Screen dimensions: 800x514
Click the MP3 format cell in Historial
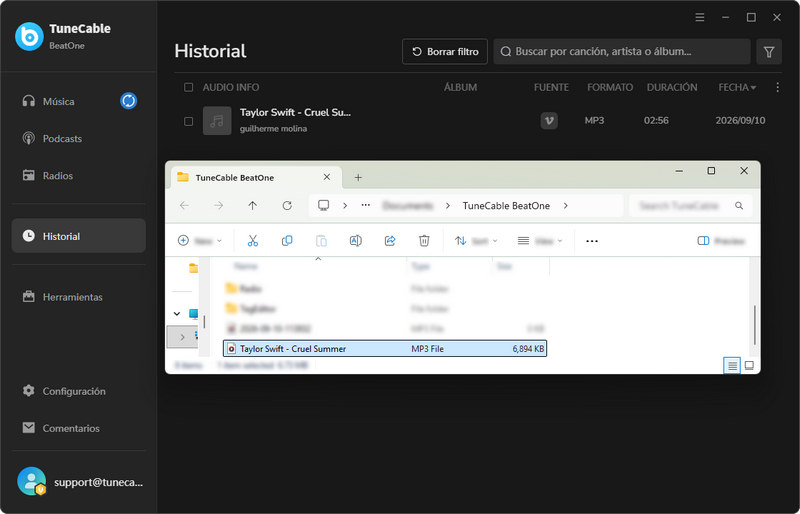pos(594,120)
